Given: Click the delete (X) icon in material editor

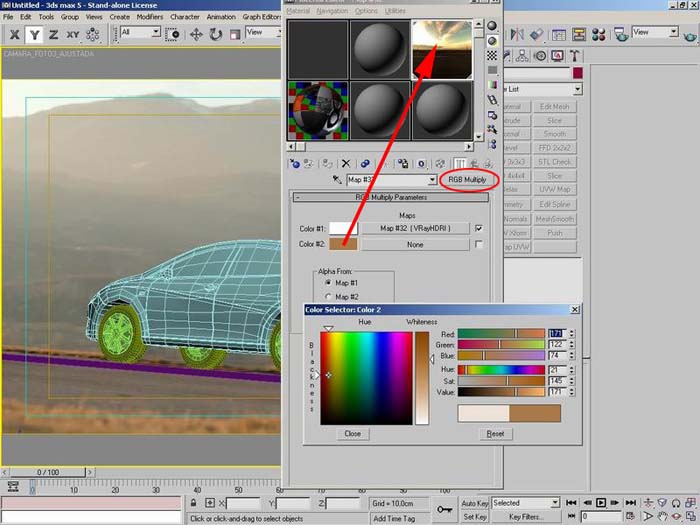Looking at the screenshot, I should pyautogui.click(x=346, y=163).
